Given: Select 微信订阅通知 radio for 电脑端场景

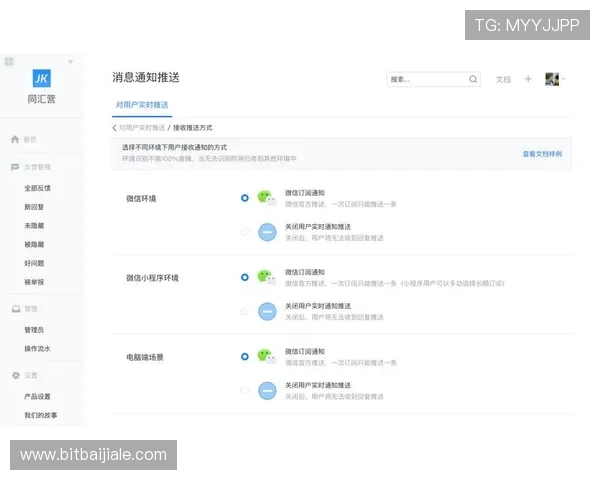Looking at the screenshot, I should coord(245,356).
